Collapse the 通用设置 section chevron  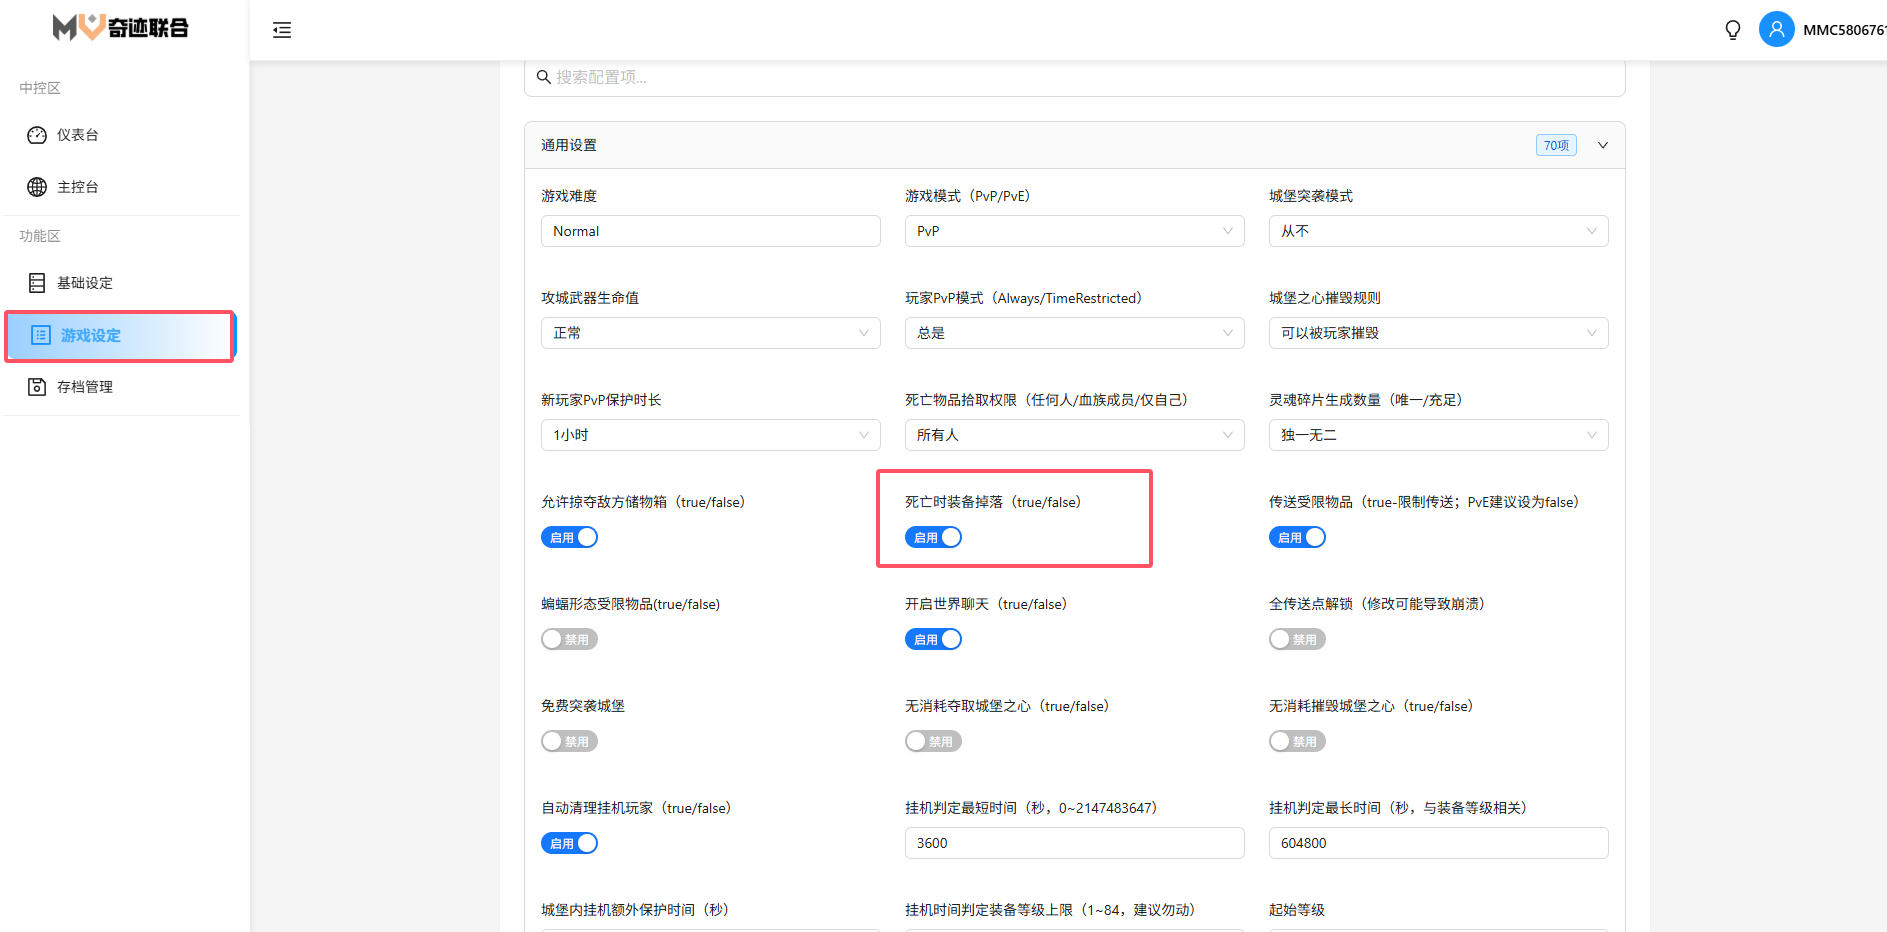pyautogui.click(x=1603, y=145)
